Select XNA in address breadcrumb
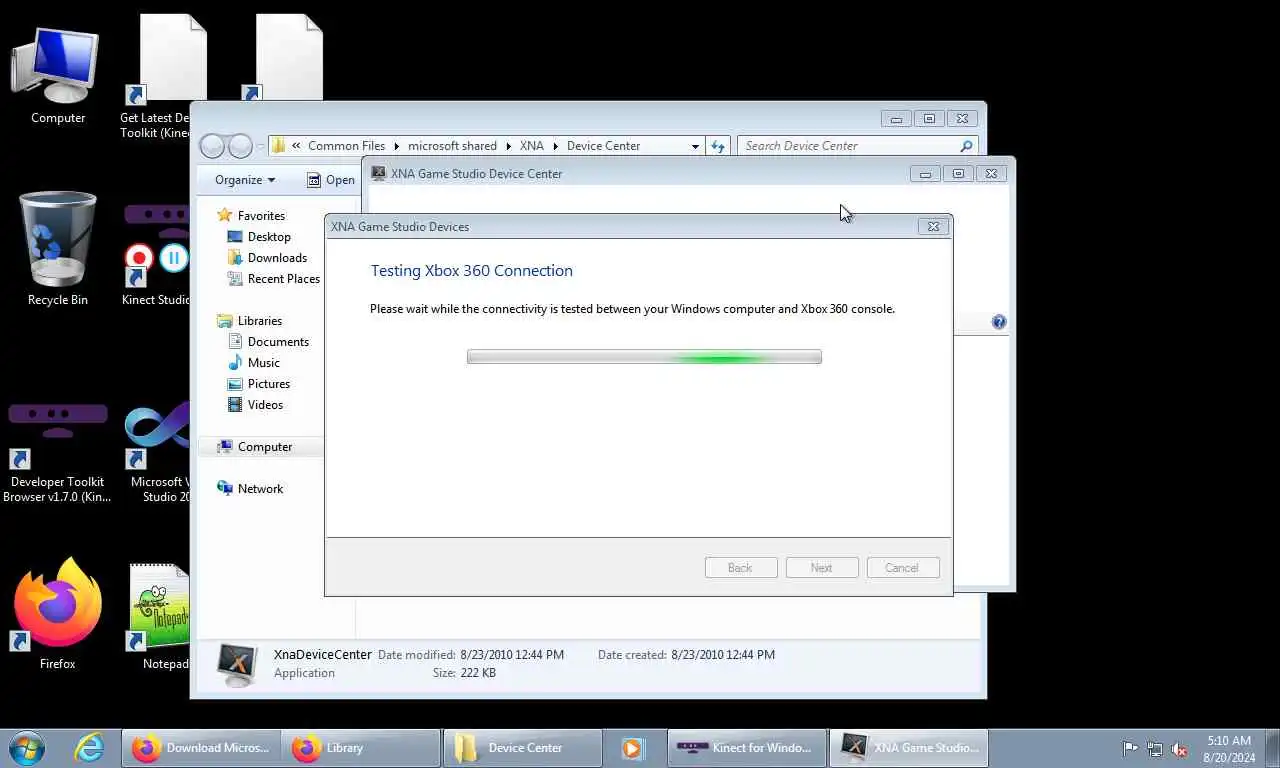The height and width of the screenshot is (768, 1280). point(532,146)
